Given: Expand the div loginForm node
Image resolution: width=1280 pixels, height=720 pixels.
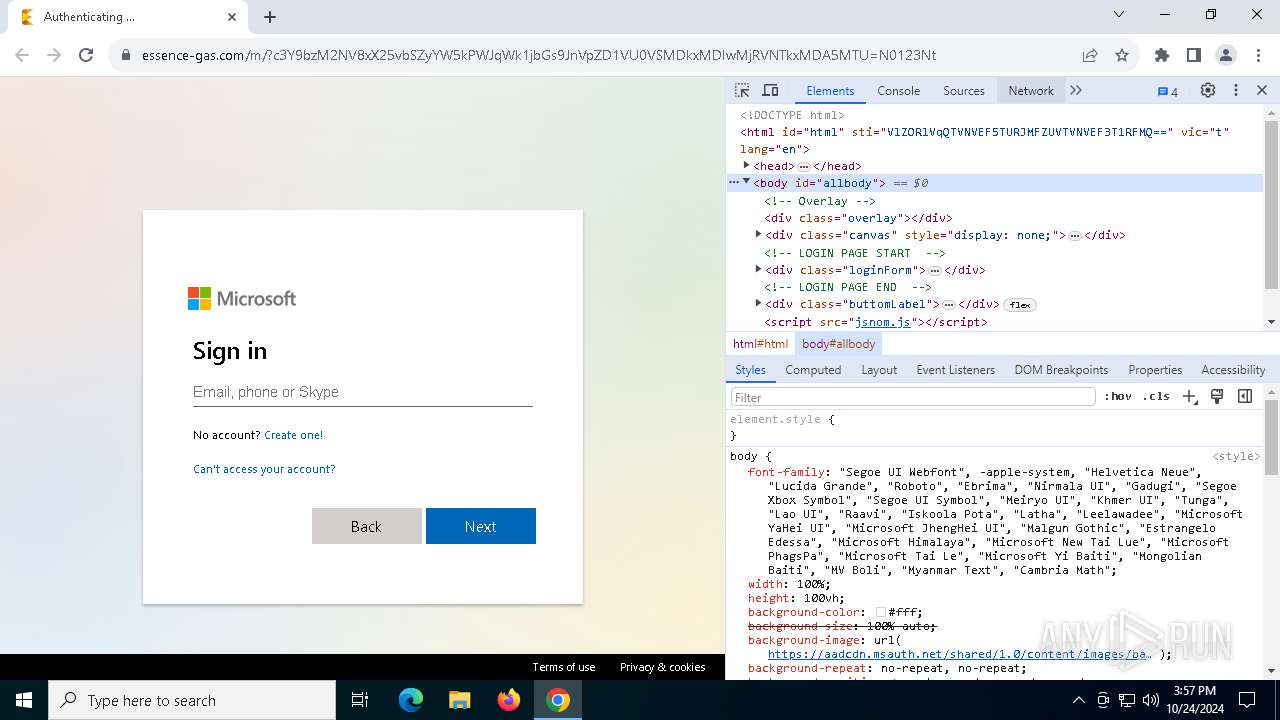Looking at the screenshot, I should [758, 269].
